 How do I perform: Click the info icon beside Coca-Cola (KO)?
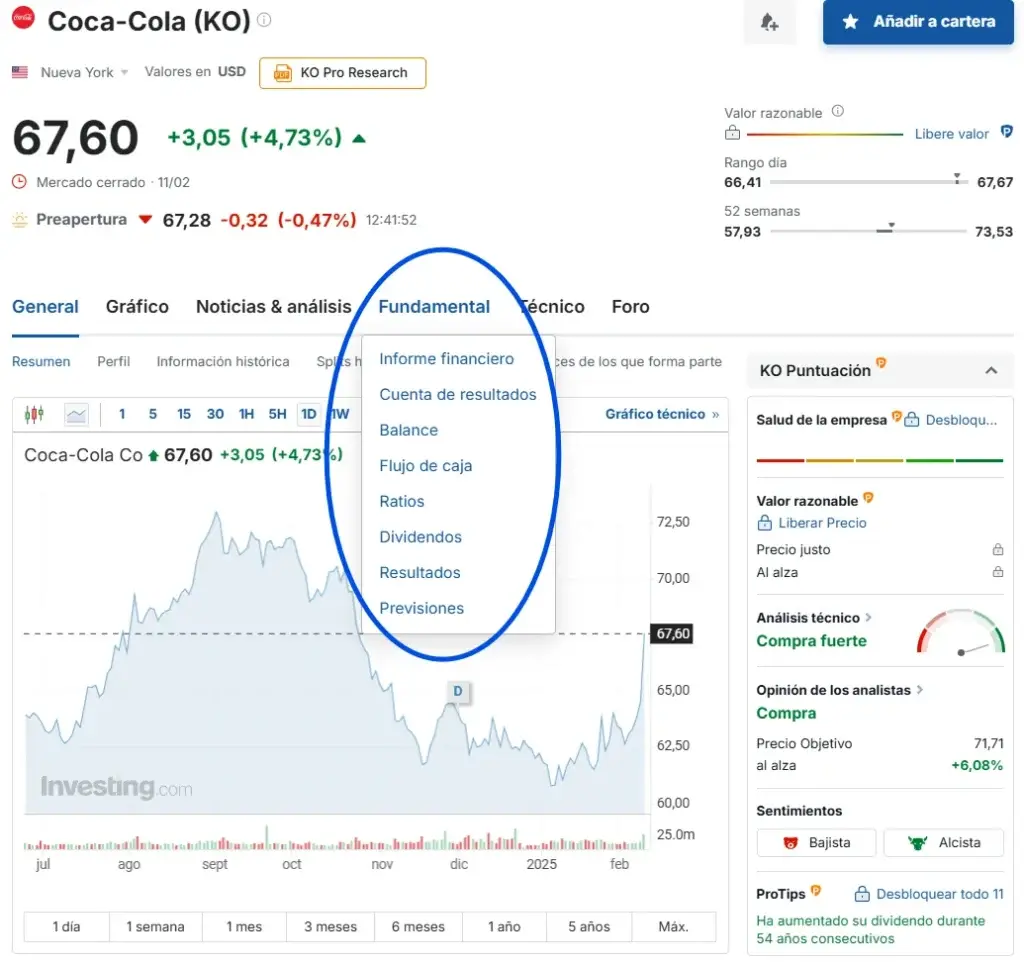[x=264, y=20]
